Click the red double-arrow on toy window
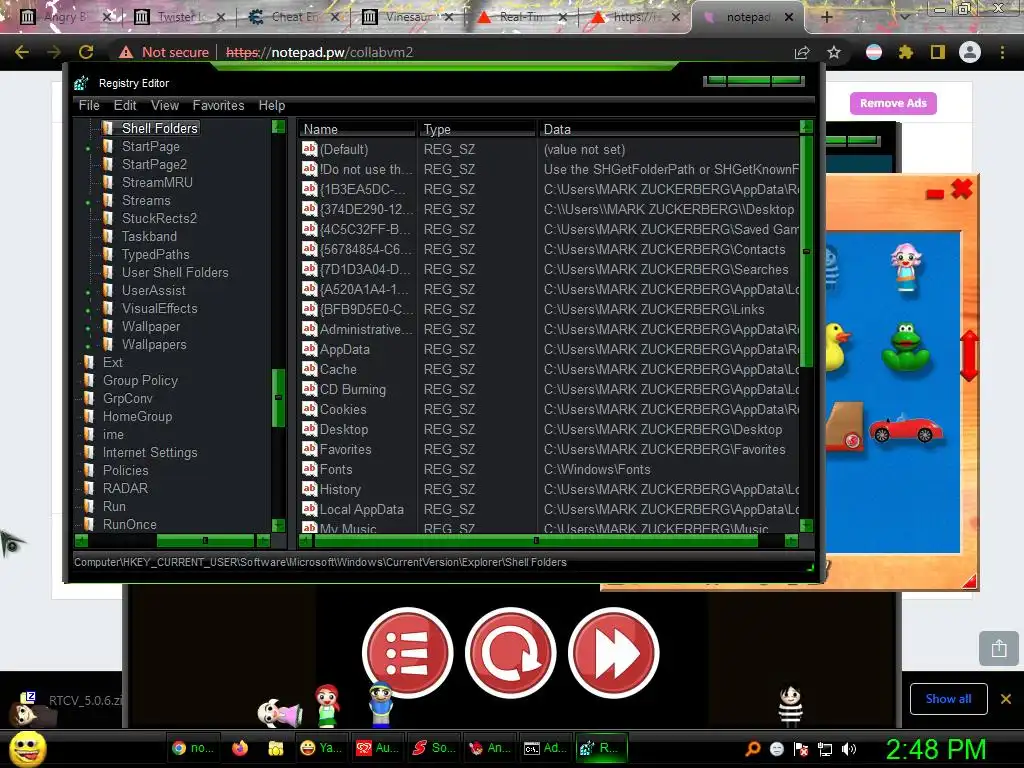This screenshot has height=768, width=1024. [x=969, y=355]
